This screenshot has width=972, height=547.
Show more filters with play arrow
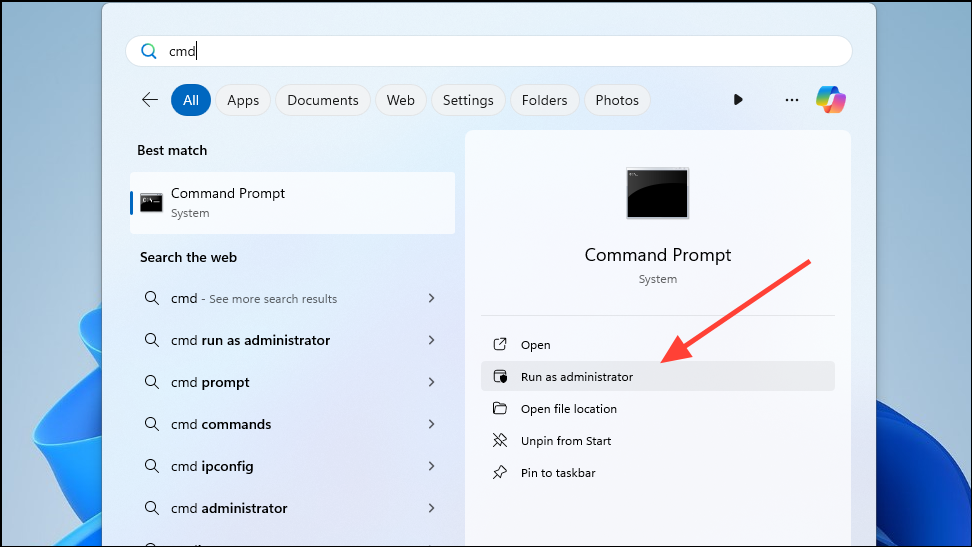(738, 100)
